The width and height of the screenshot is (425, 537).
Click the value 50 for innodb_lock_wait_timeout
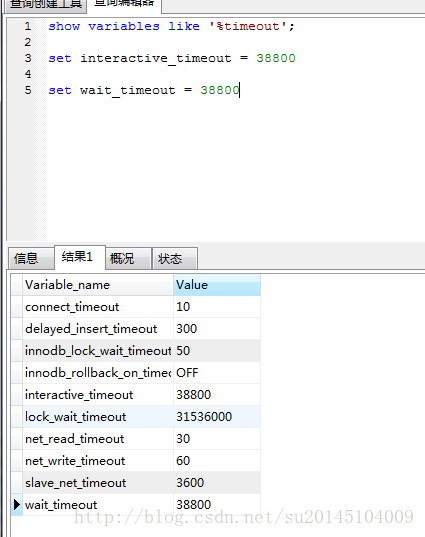(x=217, y=351)
